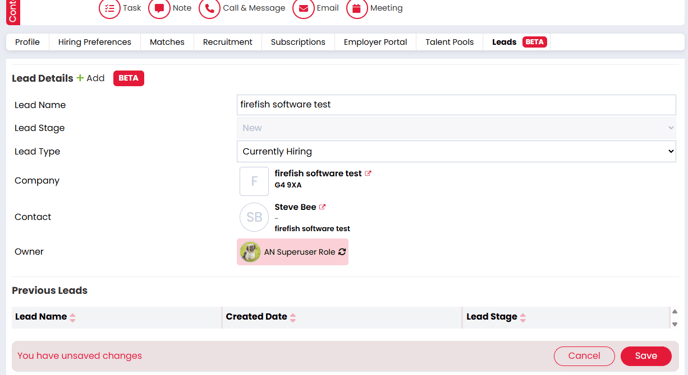This screenshot has height=375, width=688.
Task: Click the BETA badge beside Lead Details
Action: (x=129, y=78)
